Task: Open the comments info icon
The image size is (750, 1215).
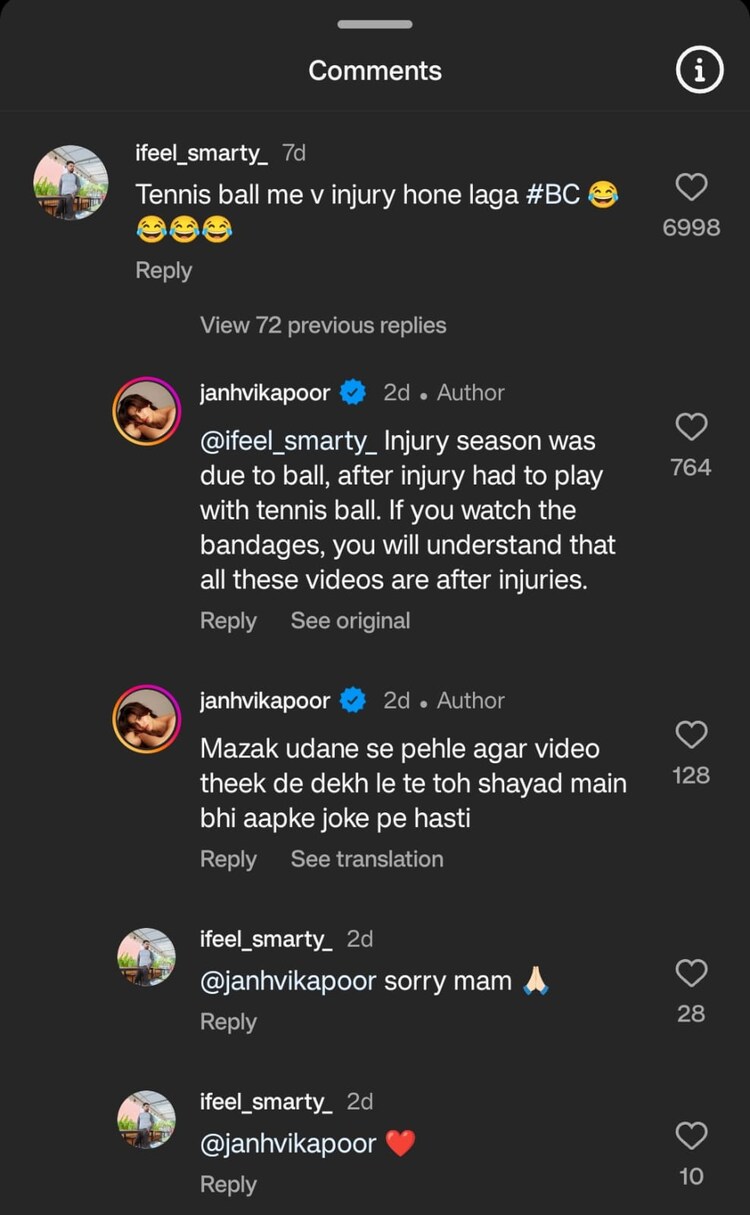Action: tap(699, 71)
